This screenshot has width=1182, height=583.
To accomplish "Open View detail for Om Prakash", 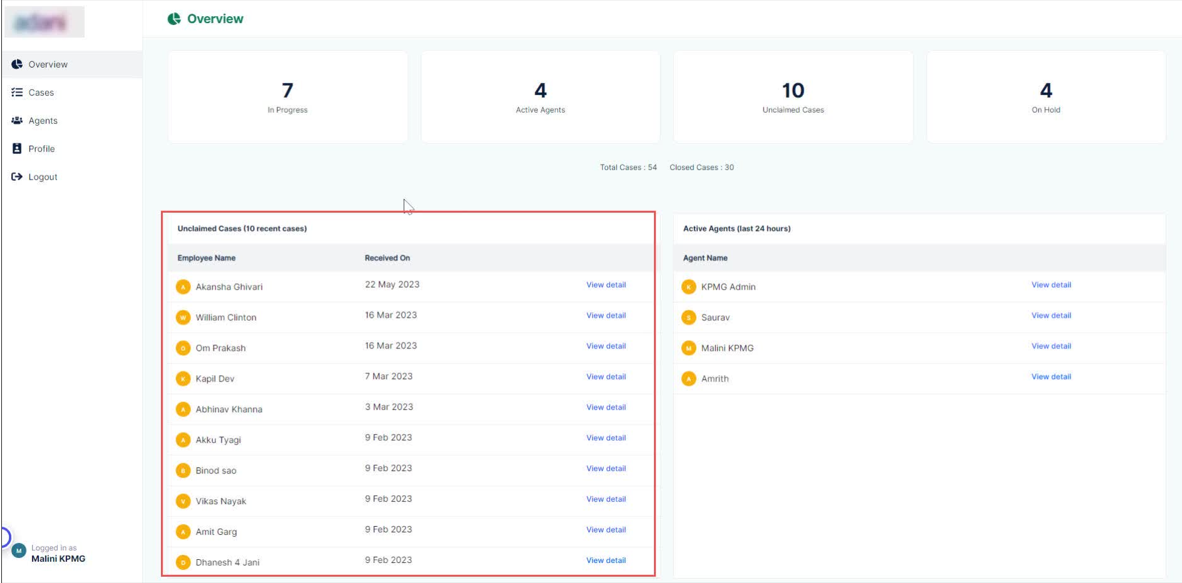I will coord(606,346).
